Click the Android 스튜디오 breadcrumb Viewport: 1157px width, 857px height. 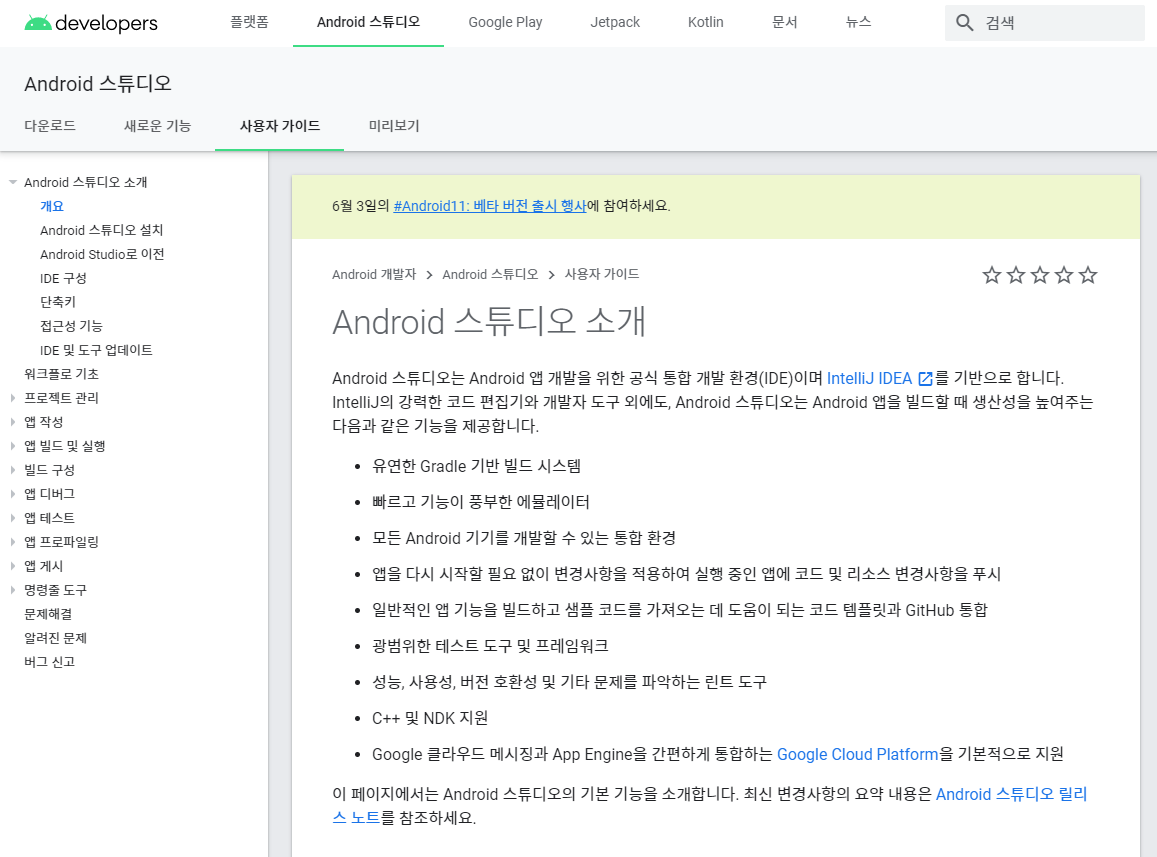pos(490,275)
